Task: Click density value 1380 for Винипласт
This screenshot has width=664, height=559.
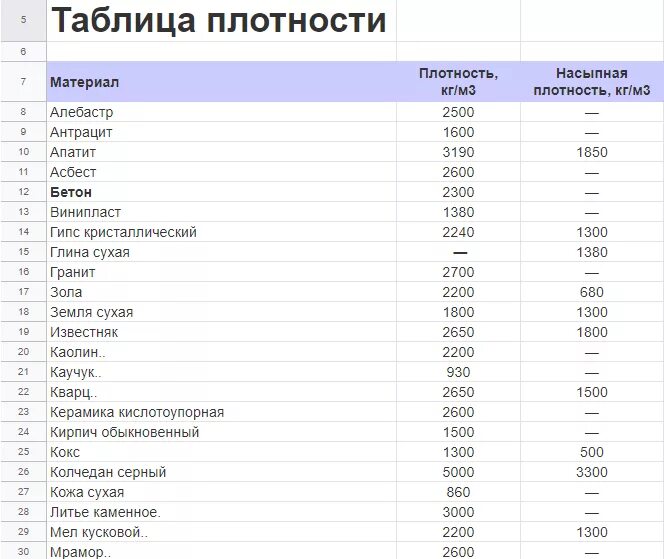Action: [x=458, y=212]
